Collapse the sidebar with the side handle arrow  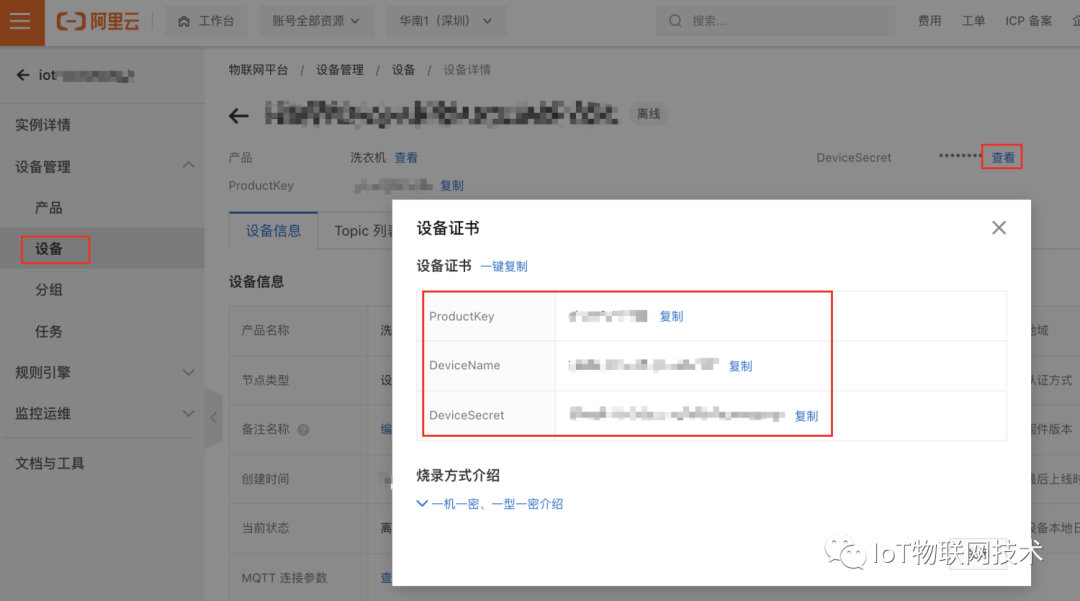point(214,417)
